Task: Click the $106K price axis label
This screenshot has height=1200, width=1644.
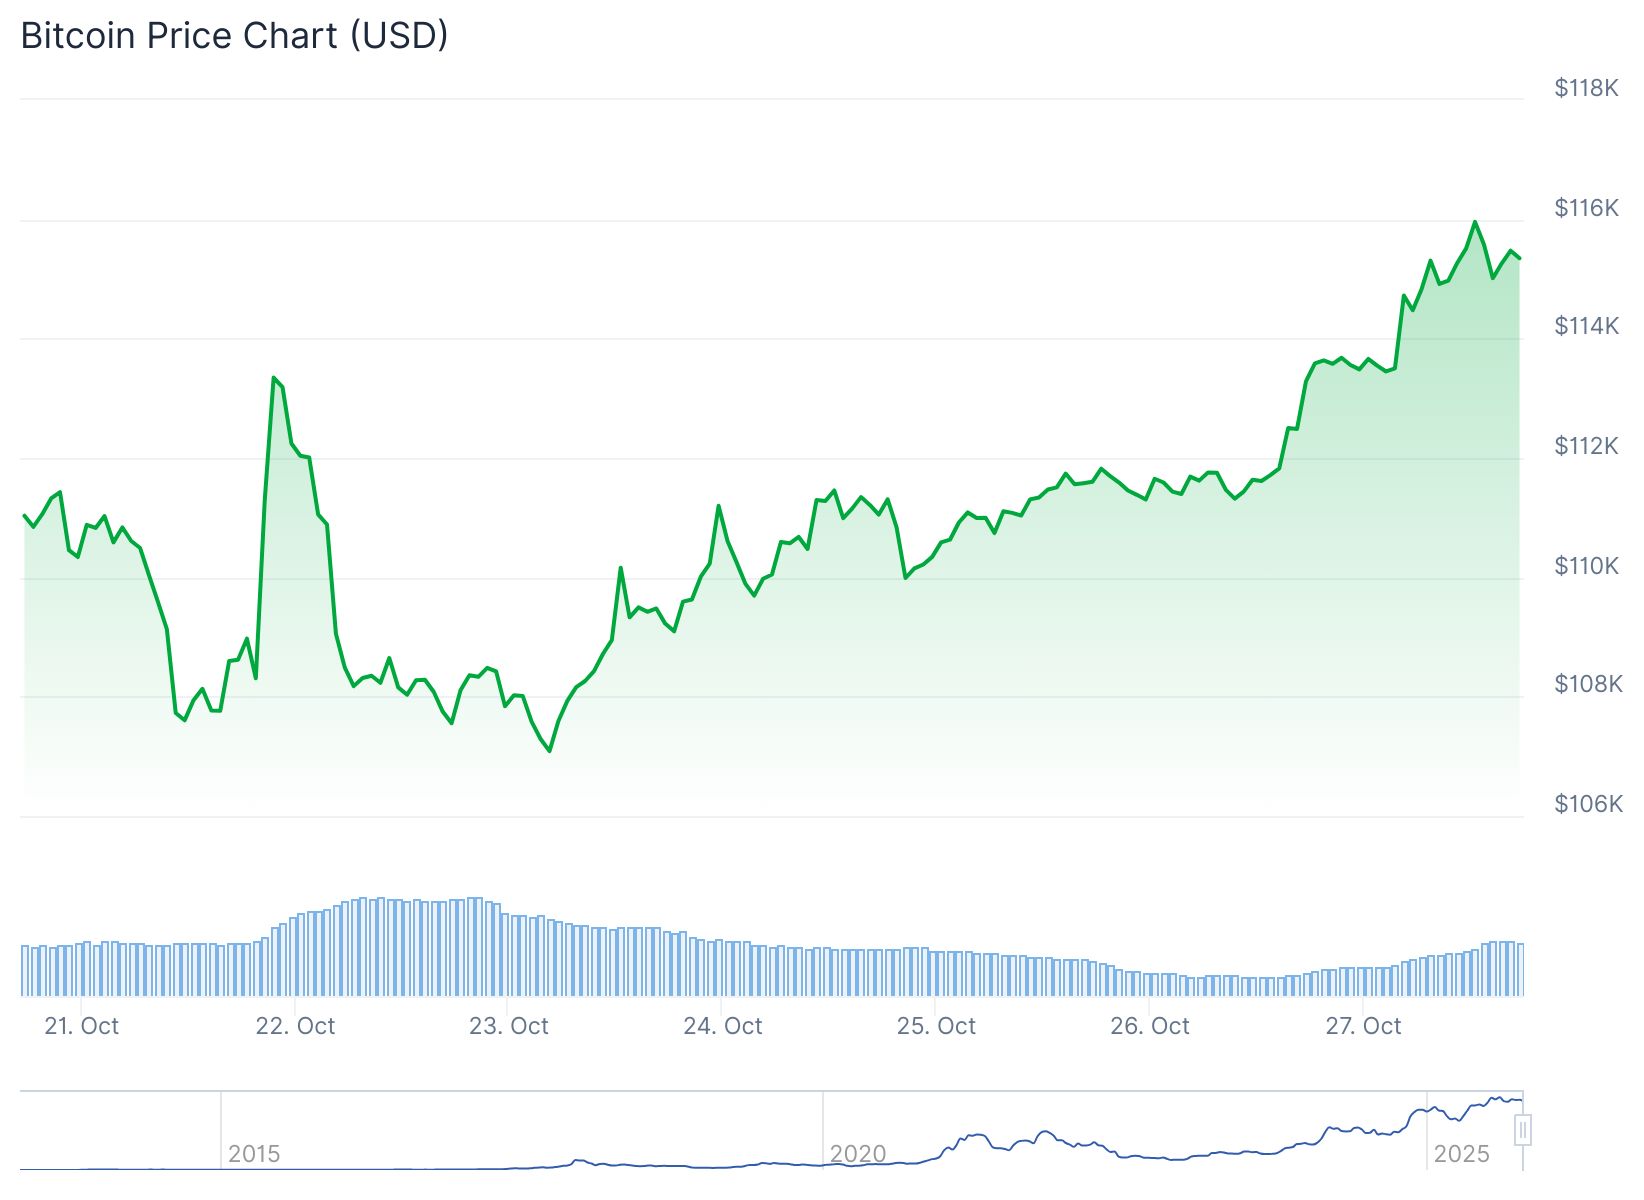Action: tap(1586, 804)
